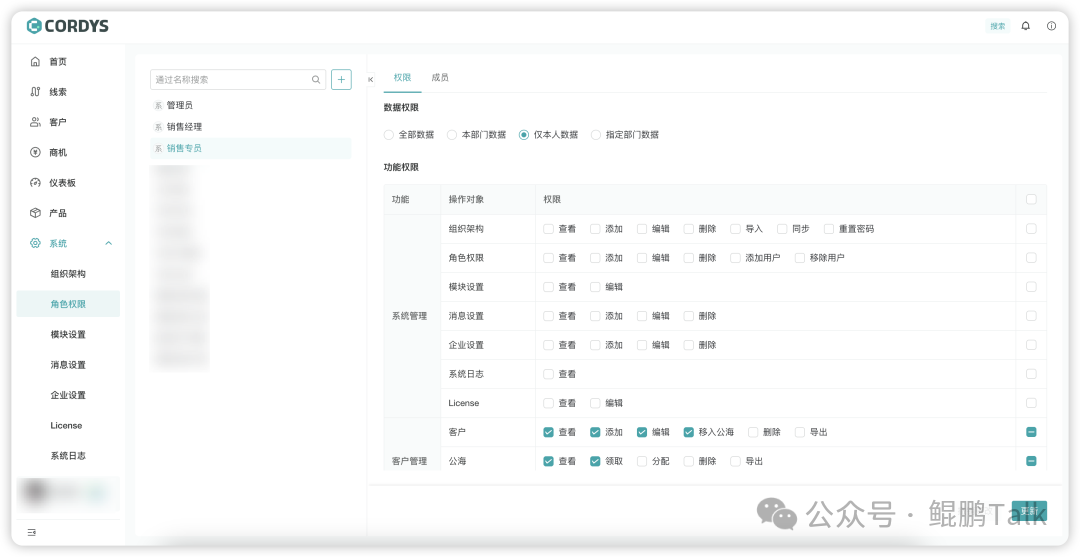Check 导出 for 客户
Image resolution: width=1080 pixels, height=557 pixels.
click(800, 432)
